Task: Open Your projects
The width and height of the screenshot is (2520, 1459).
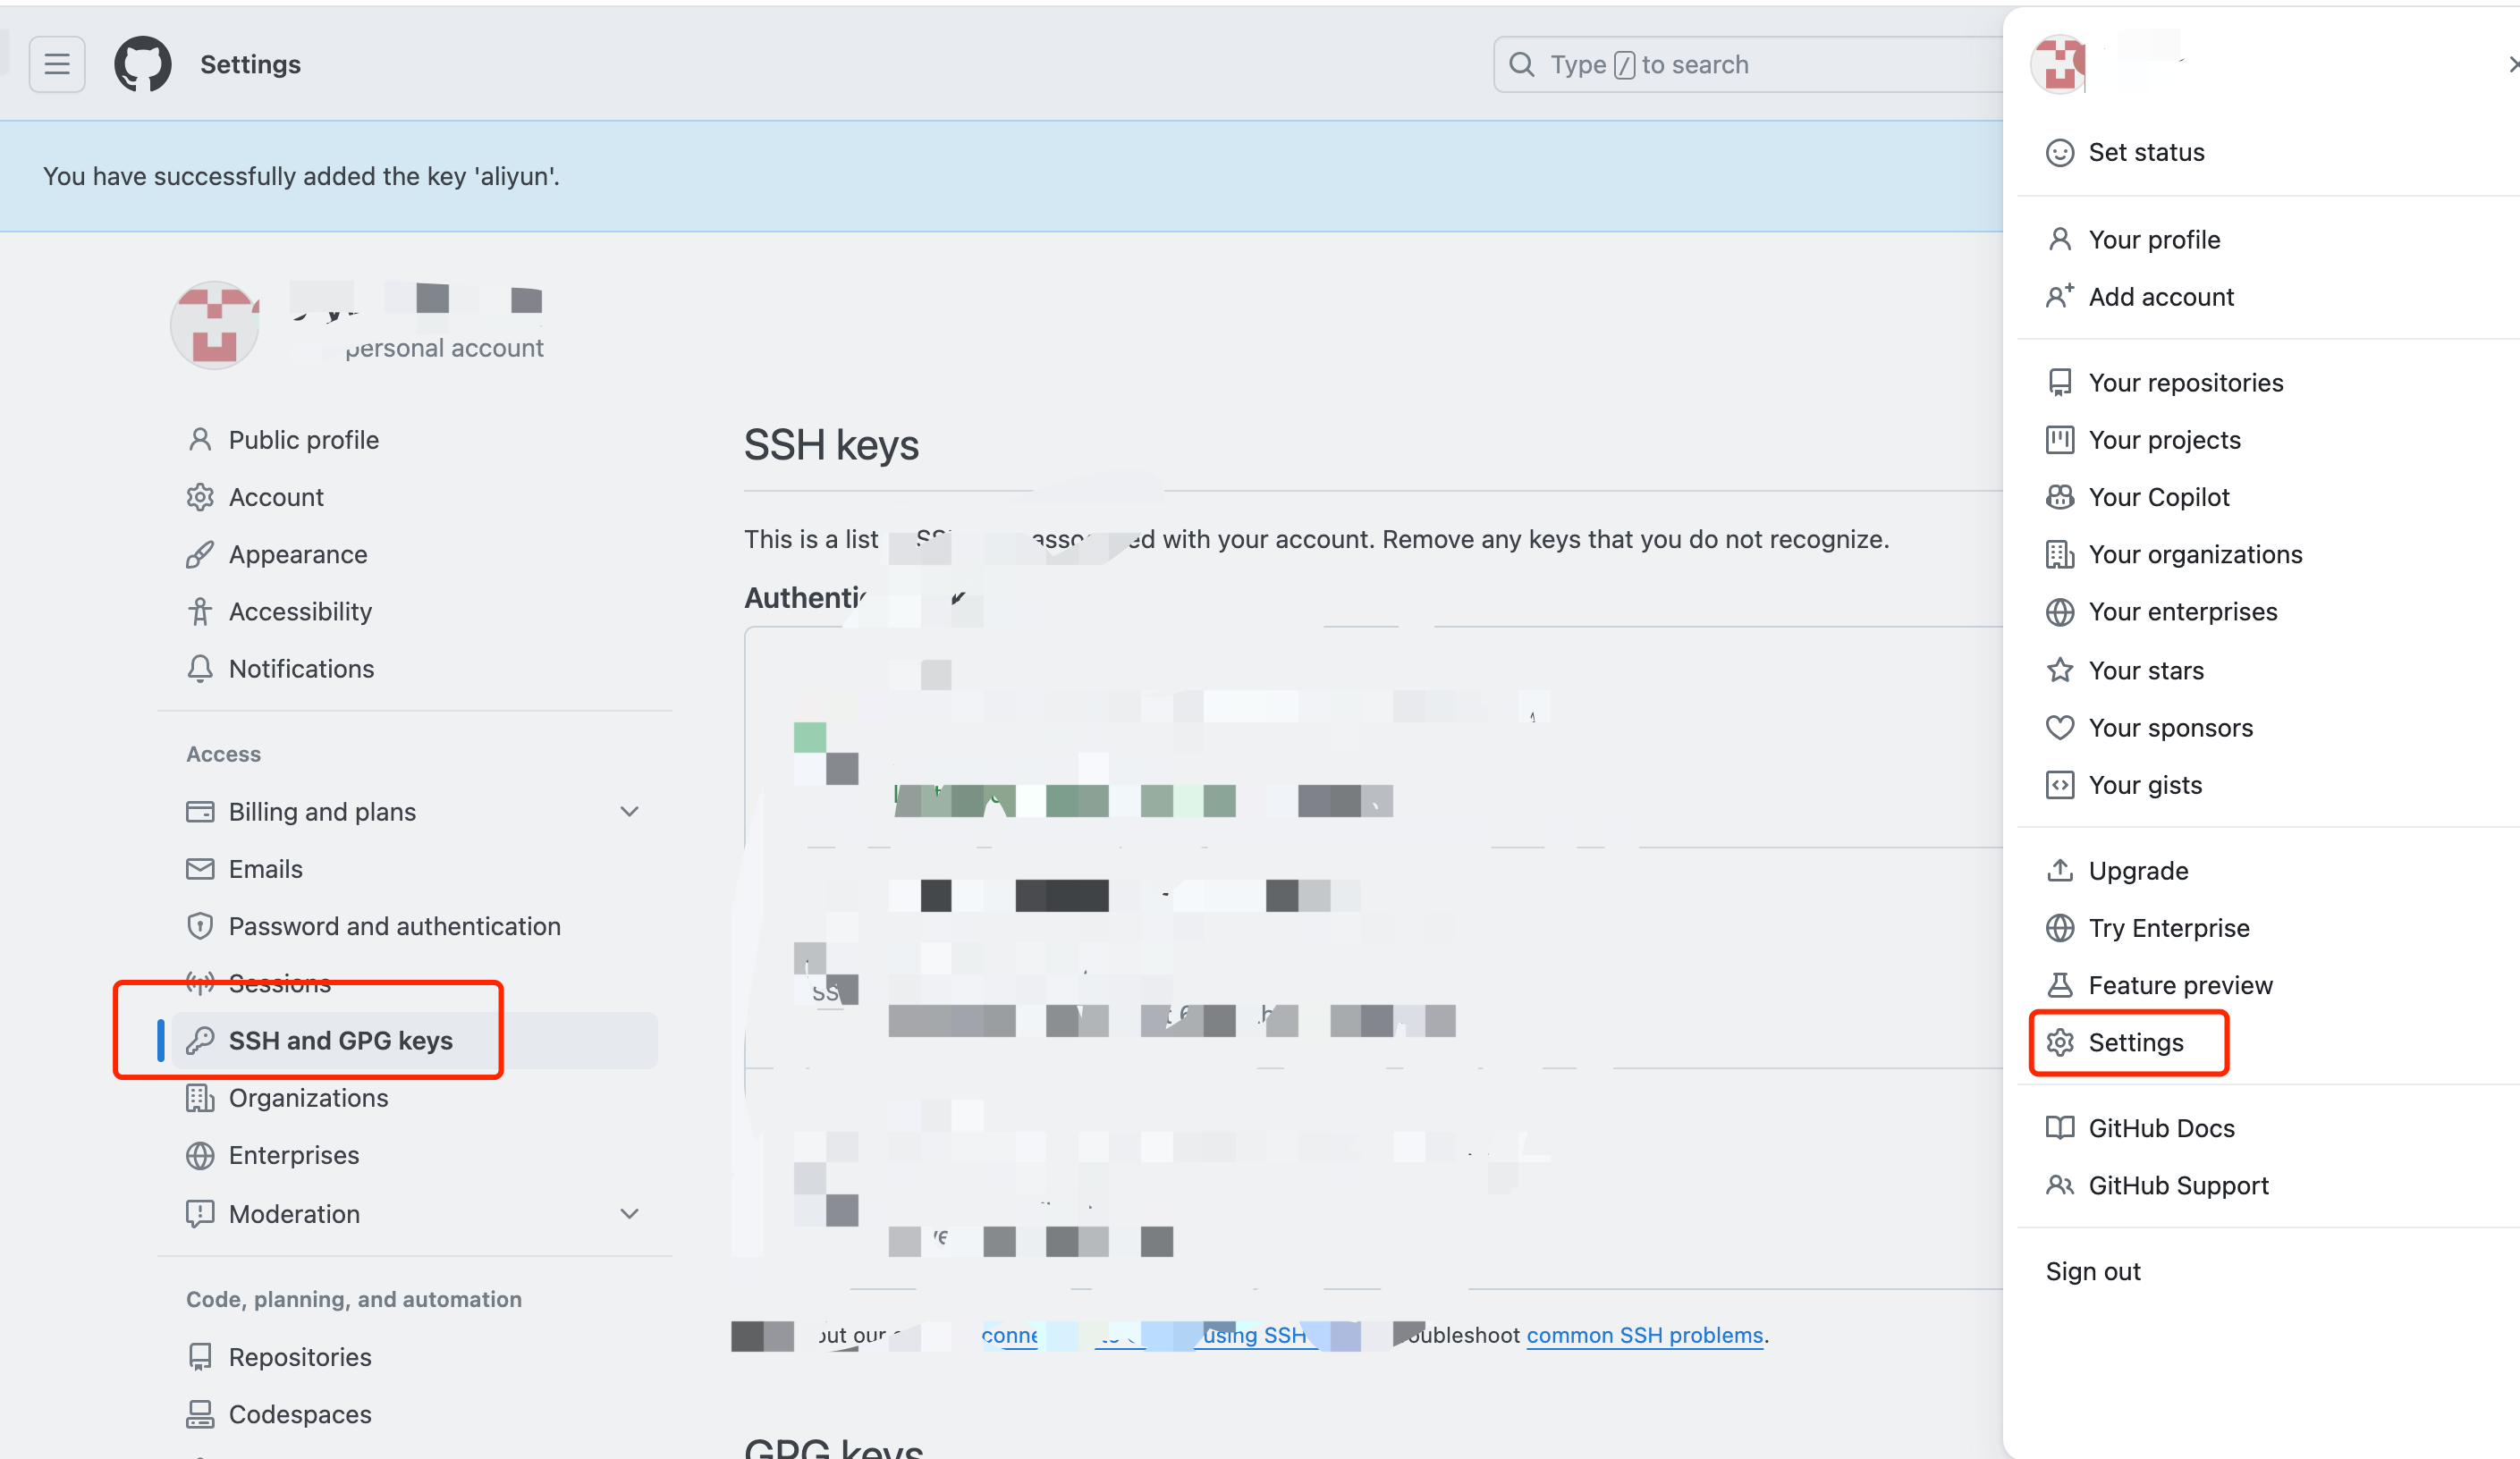Action: (x=2164, y=440)
